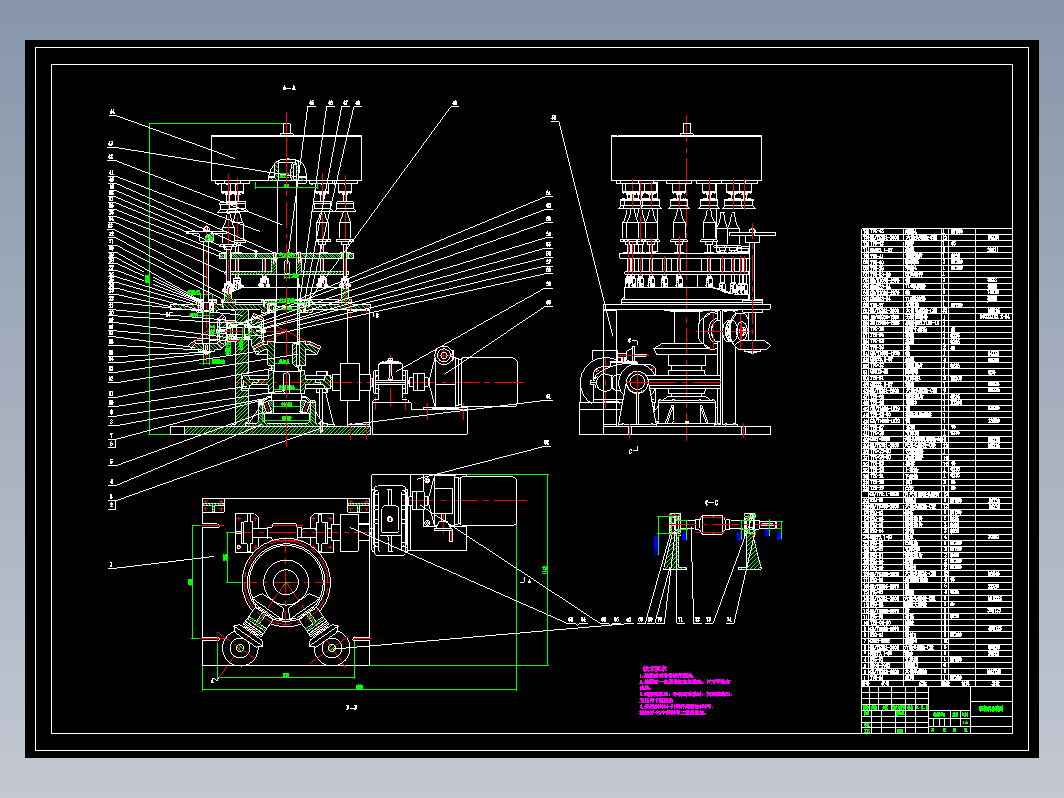
Task: Click the circular turret in the plan view
Action: [286, 581]
